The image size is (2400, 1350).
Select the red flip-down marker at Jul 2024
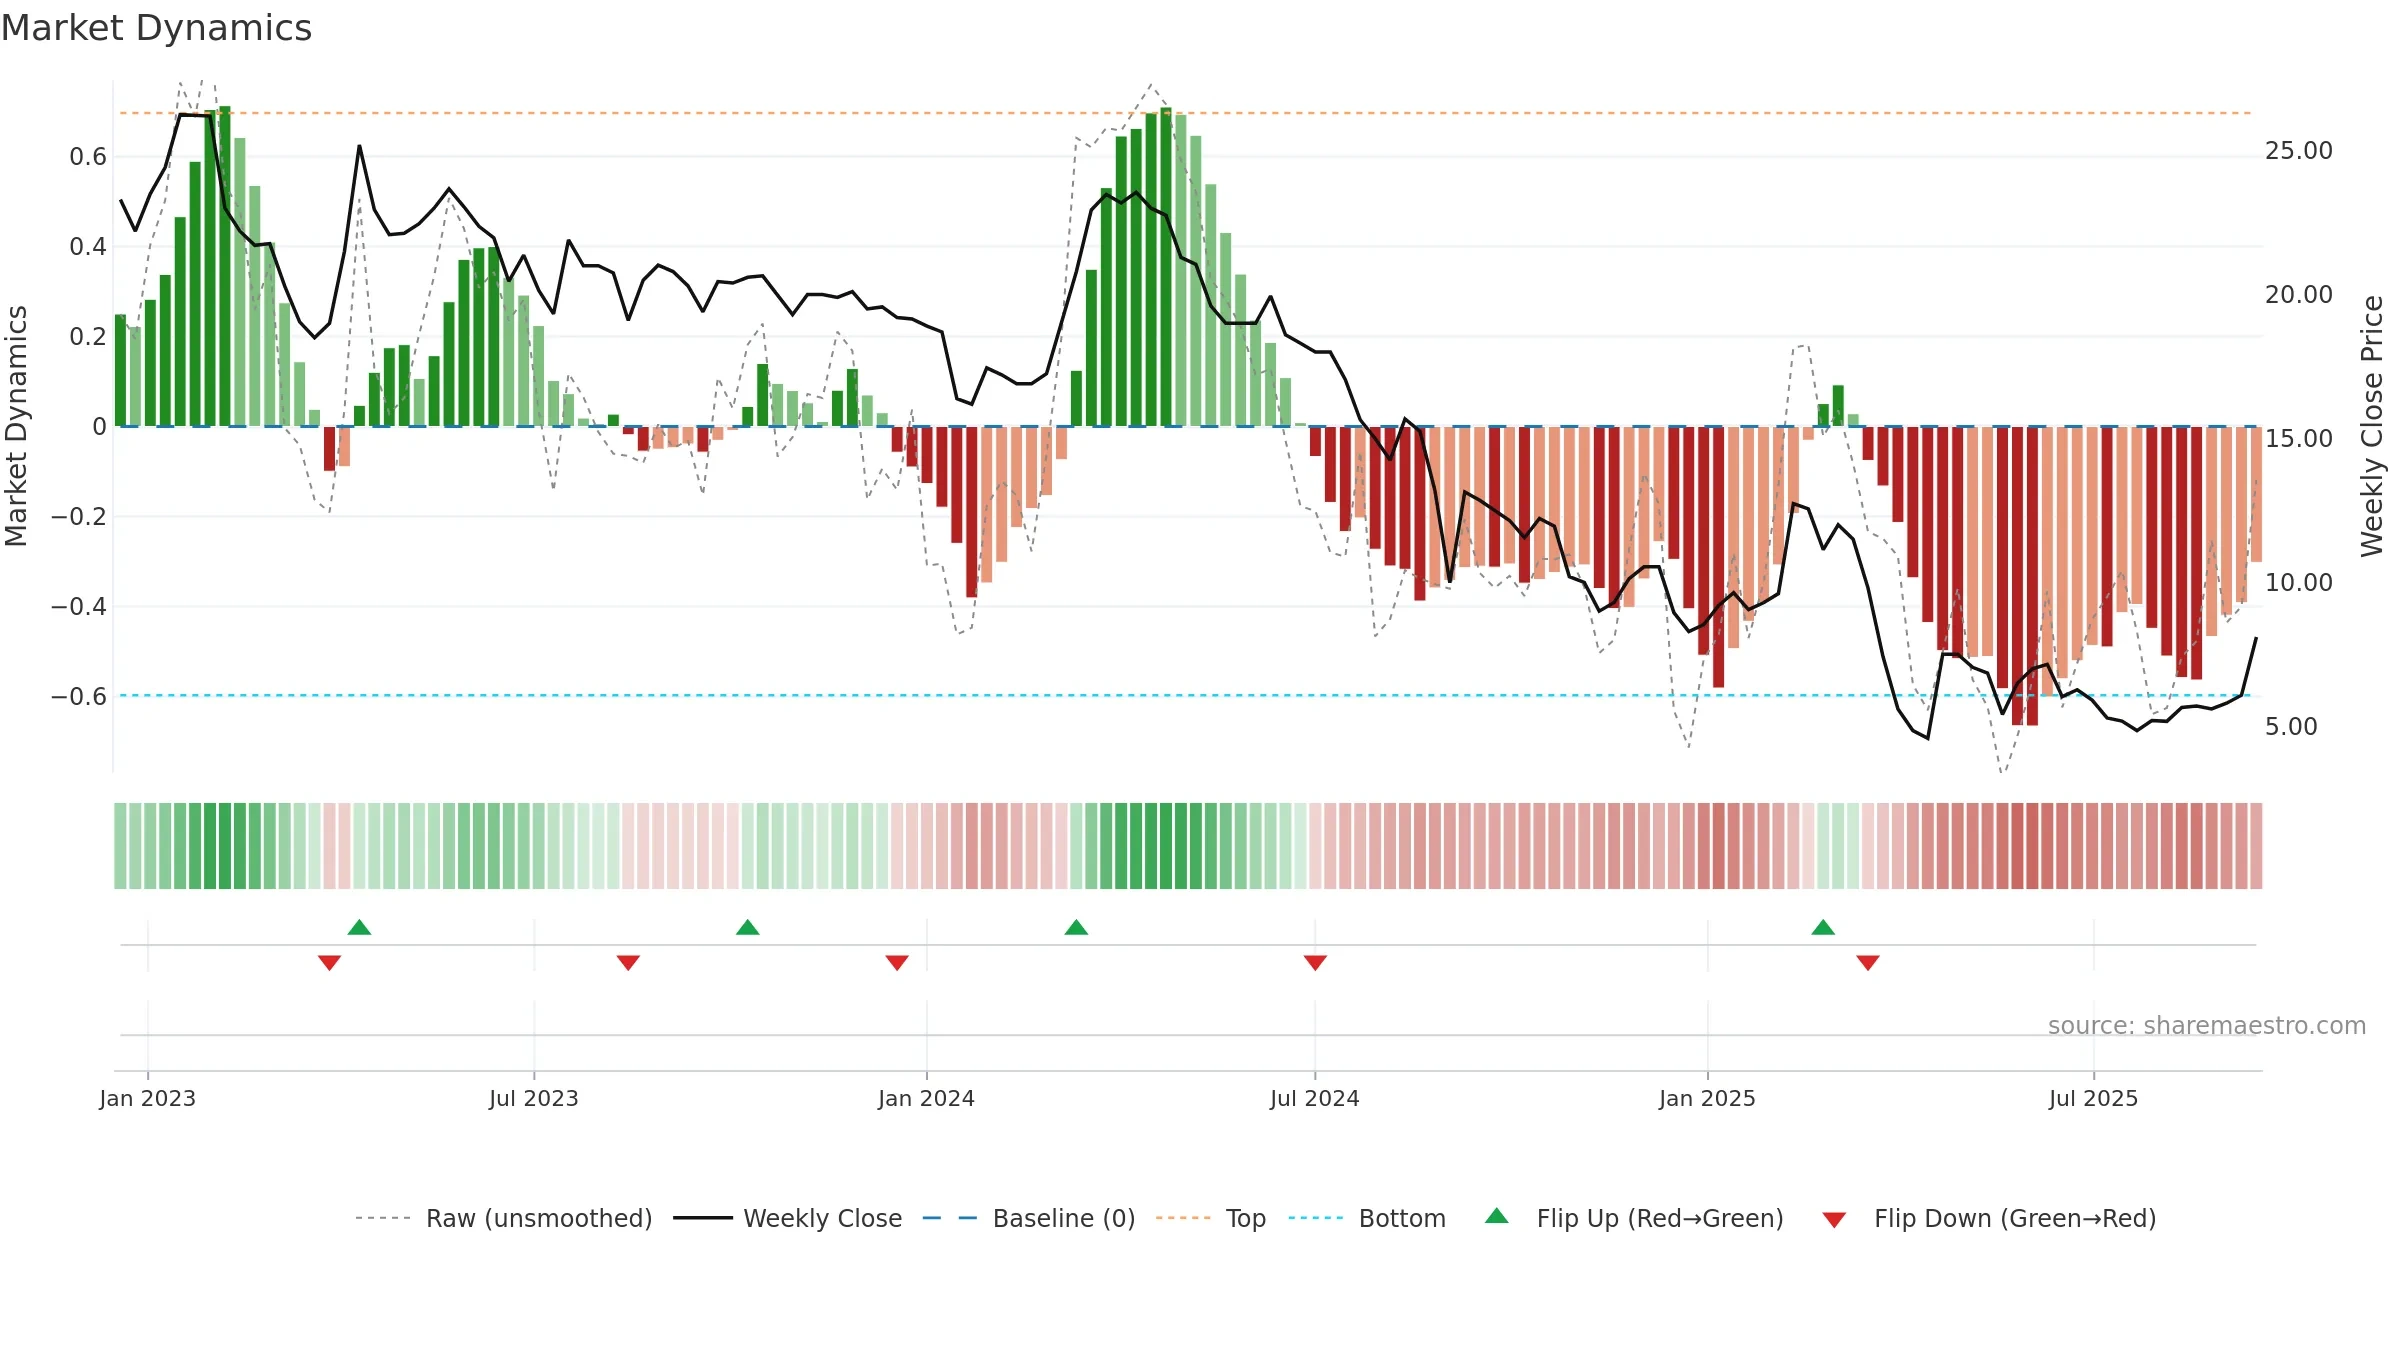(1315, 962)
